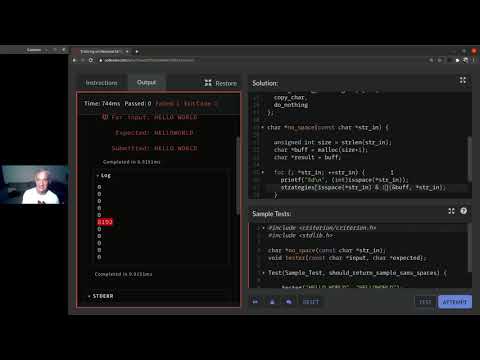Click the Failed count in results header
480x360 pixels.
point(167,104)
